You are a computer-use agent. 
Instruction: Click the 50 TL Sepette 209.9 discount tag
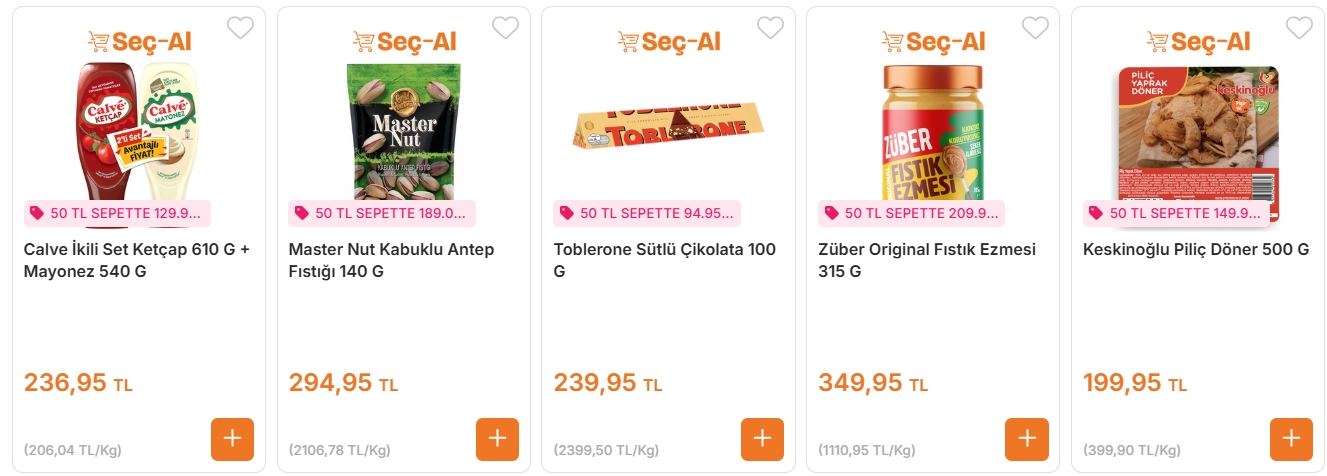coord(911,213)
